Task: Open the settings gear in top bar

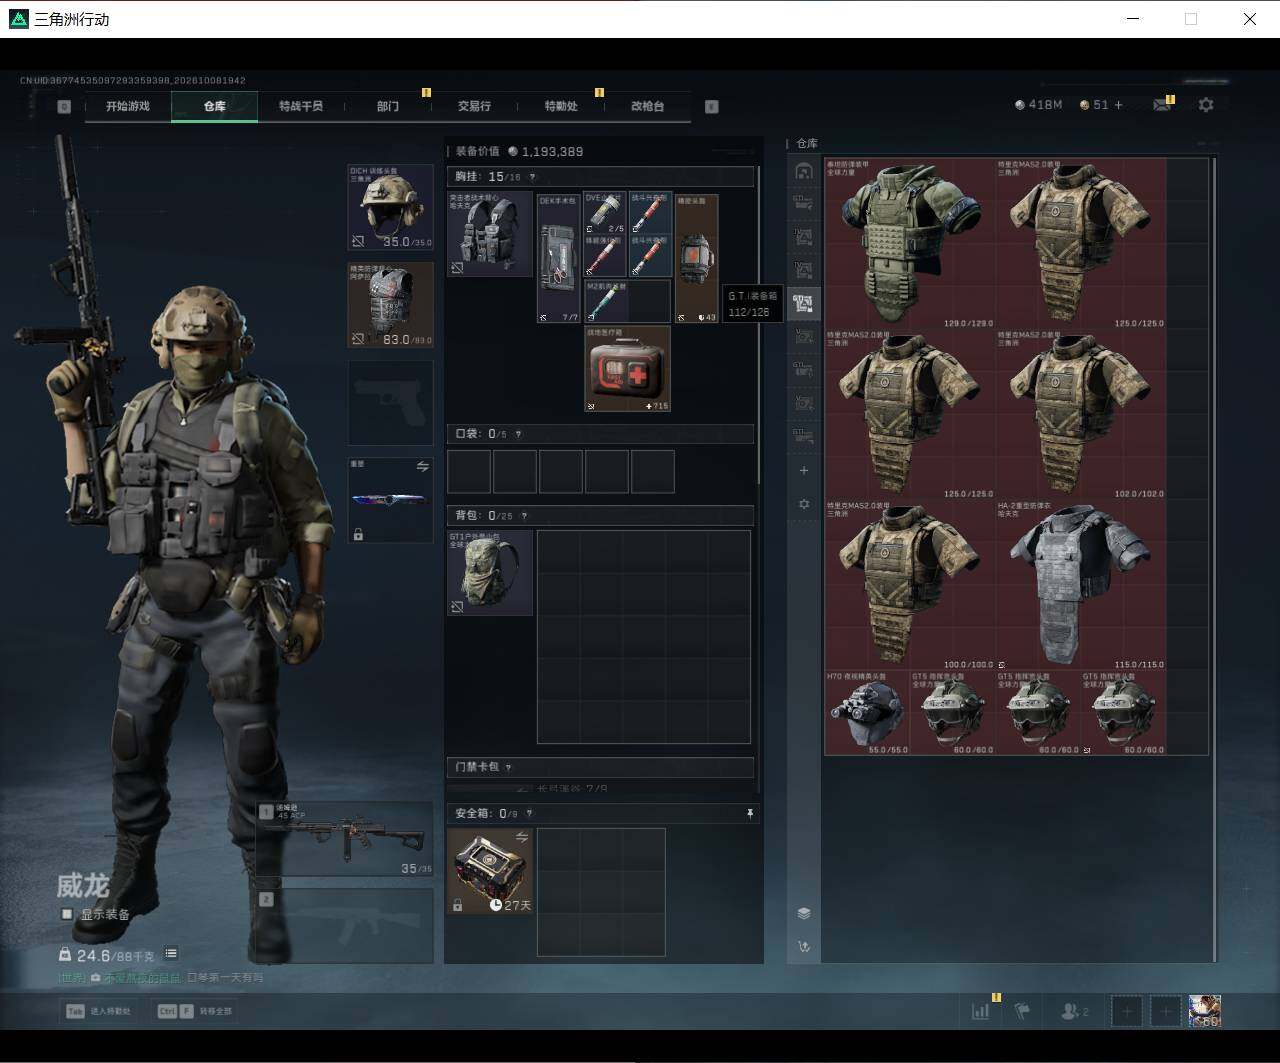Action: pos(1206,105)
